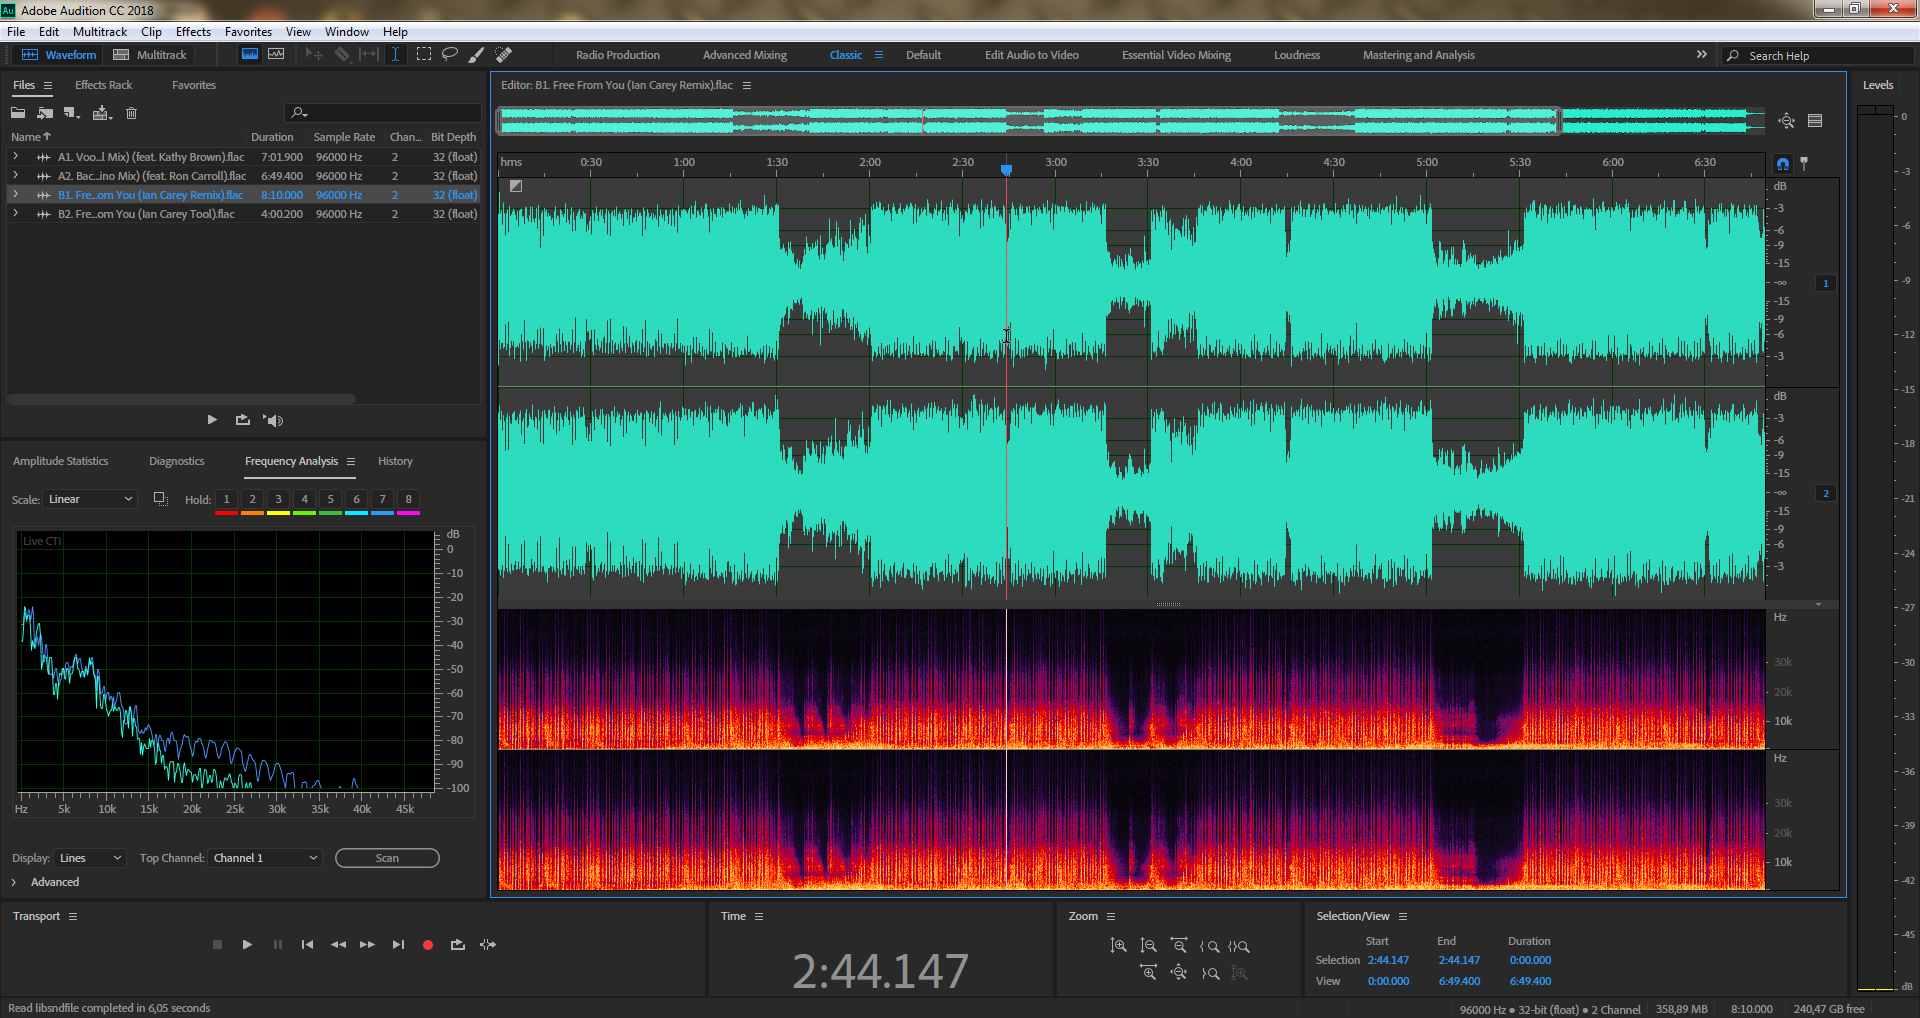Select the Marquee Selection tool

pos(424,54)
